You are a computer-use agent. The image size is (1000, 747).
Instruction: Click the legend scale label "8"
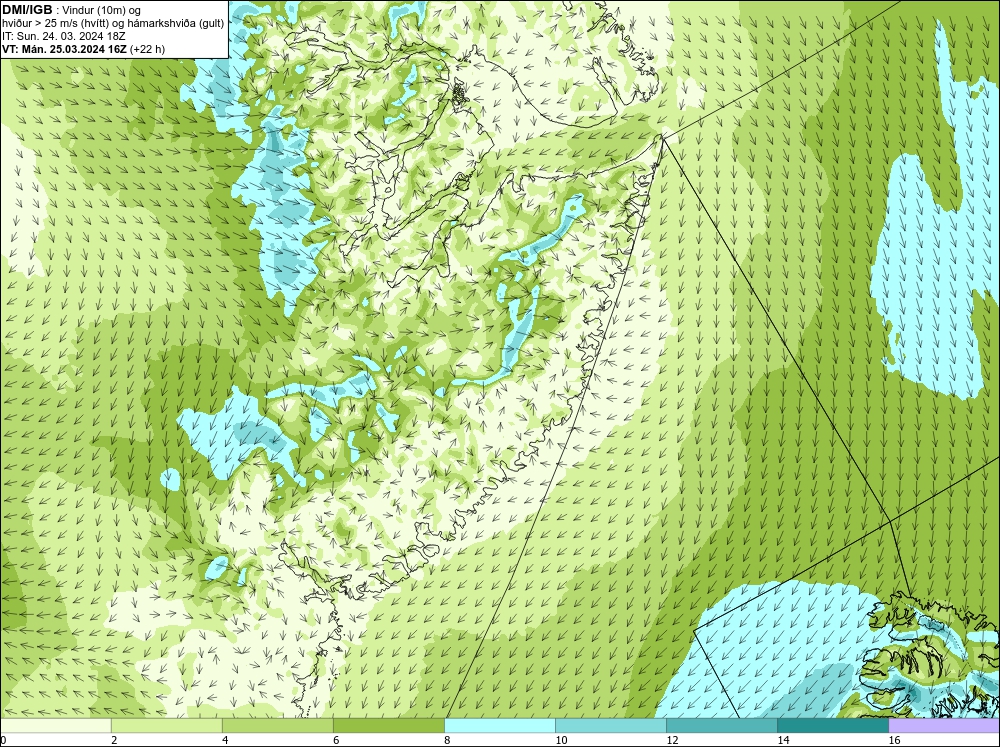447,740
